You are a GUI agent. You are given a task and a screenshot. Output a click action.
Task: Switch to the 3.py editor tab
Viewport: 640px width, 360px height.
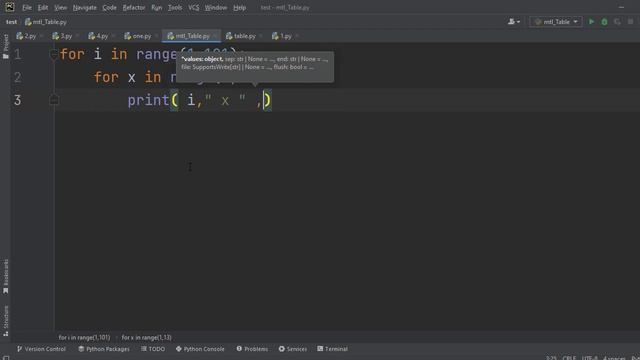(62, 36)
